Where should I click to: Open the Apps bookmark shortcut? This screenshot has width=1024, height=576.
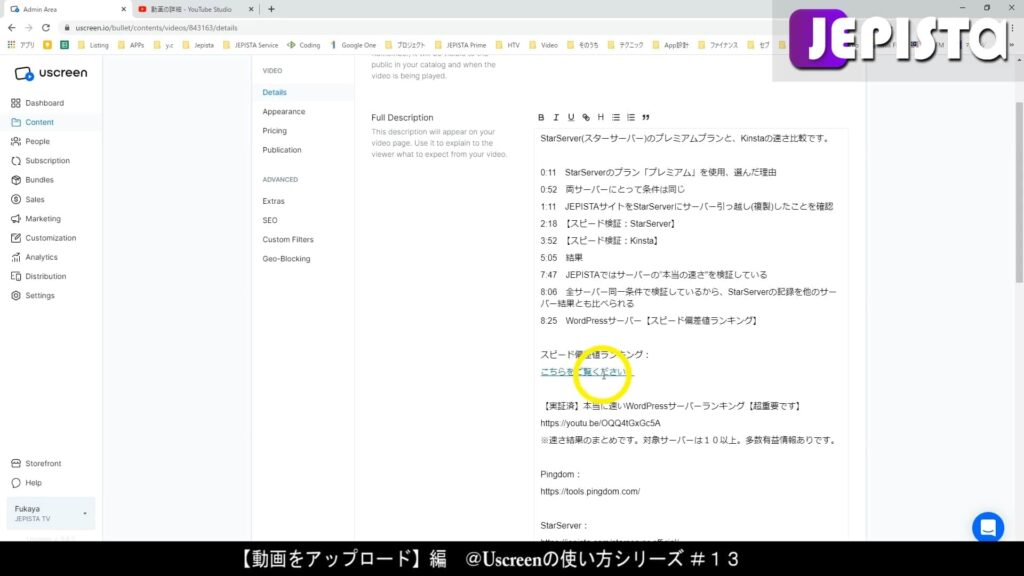21,45
